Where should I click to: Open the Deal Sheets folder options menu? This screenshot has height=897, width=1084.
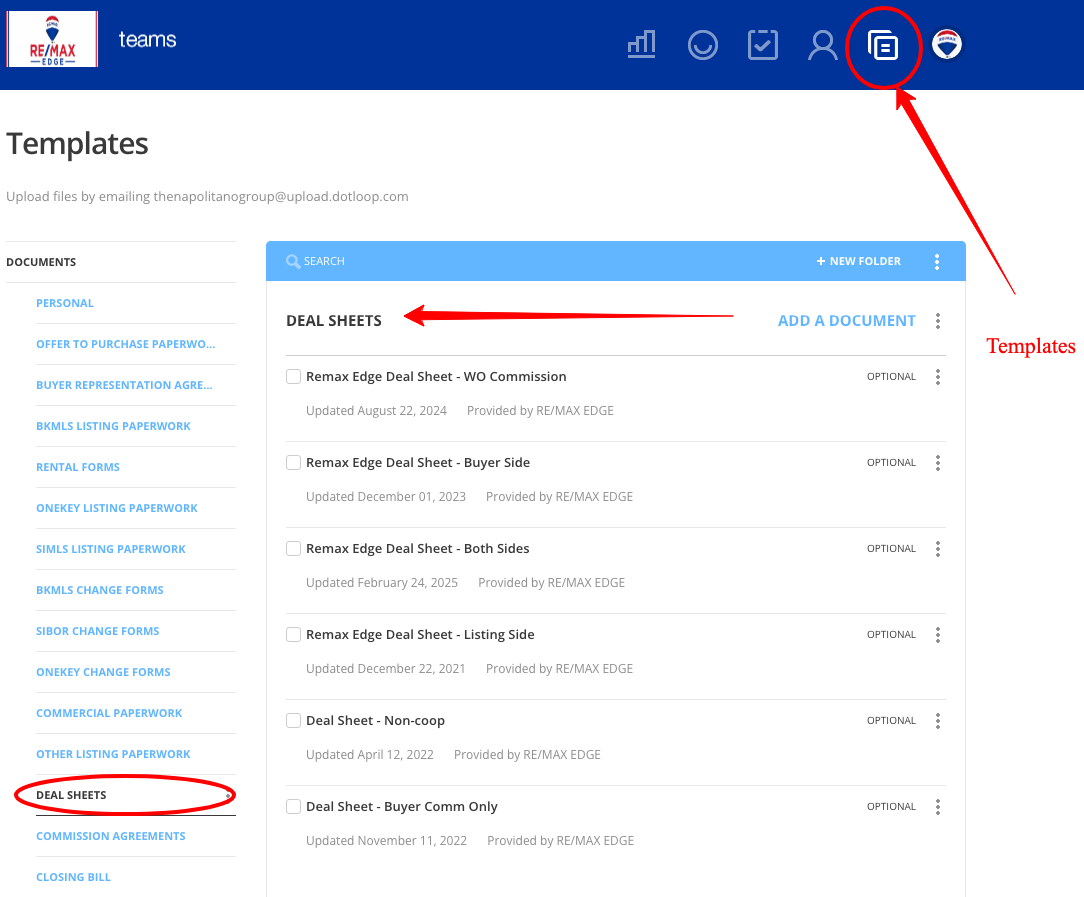pos(937,321)
